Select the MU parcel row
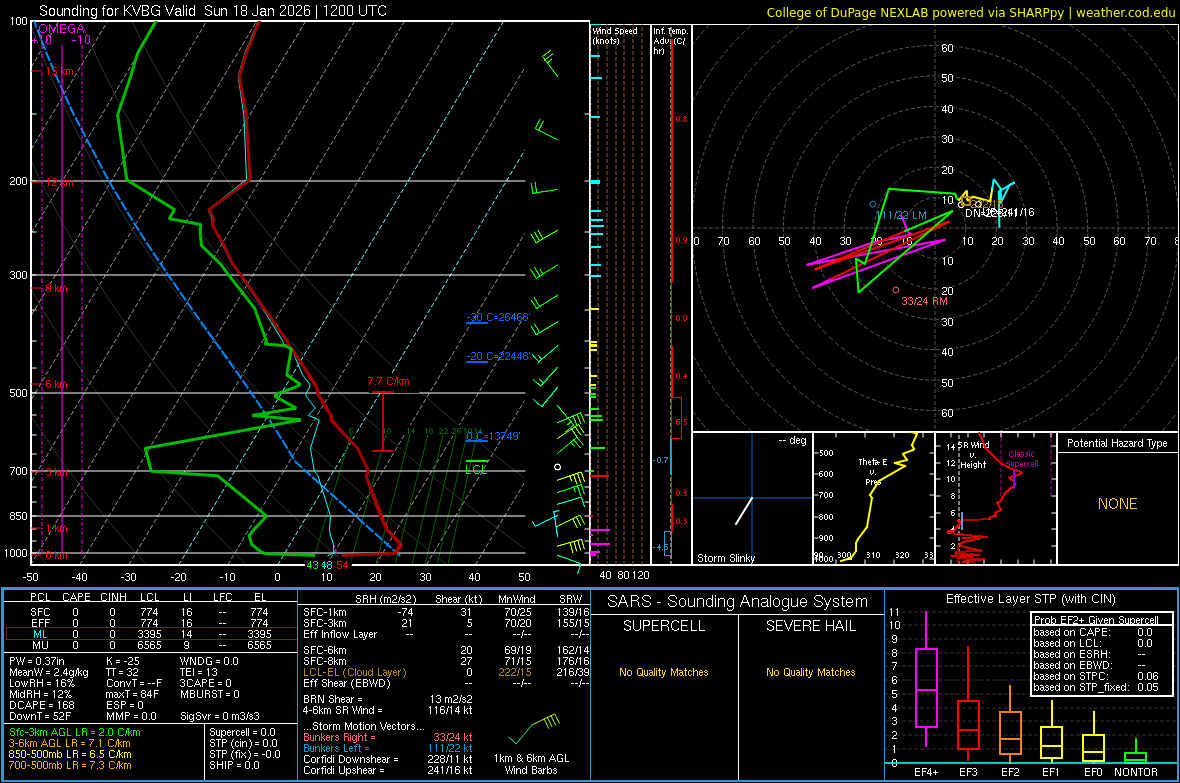1180x783 pixels. point(149,645)
